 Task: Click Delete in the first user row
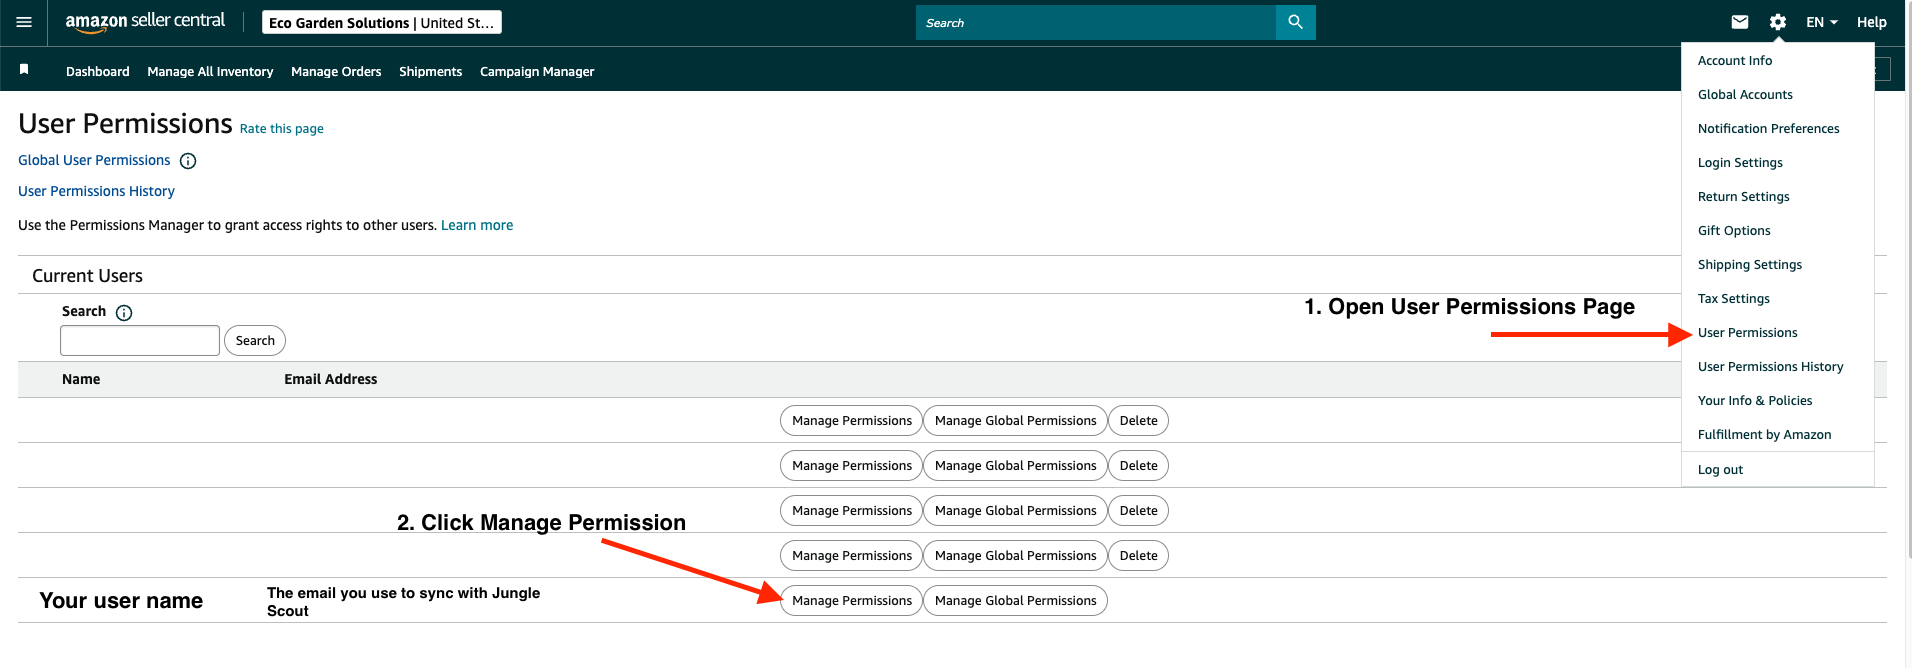pos(1138,421)
